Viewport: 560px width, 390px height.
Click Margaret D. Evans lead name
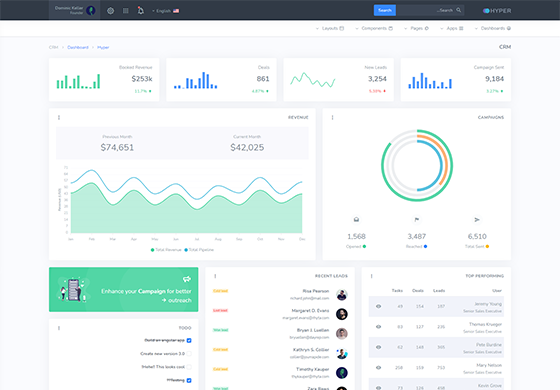[x=310, y=311]
